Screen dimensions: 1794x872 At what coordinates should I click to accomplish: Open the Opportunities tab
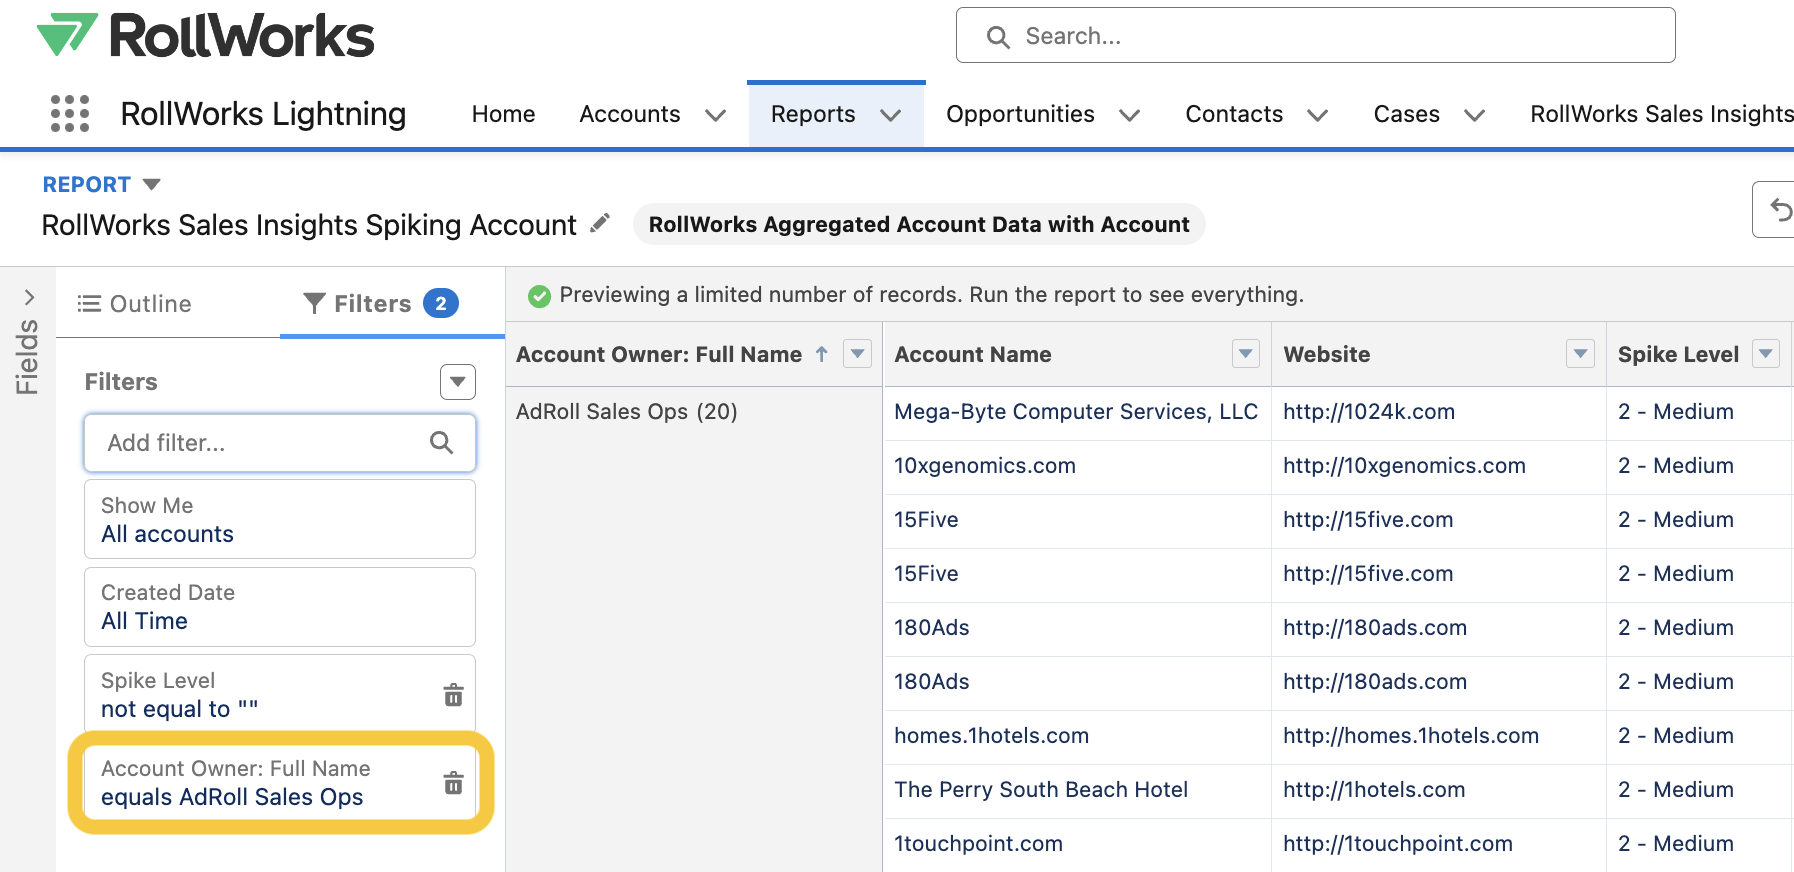click(1020, 114)
